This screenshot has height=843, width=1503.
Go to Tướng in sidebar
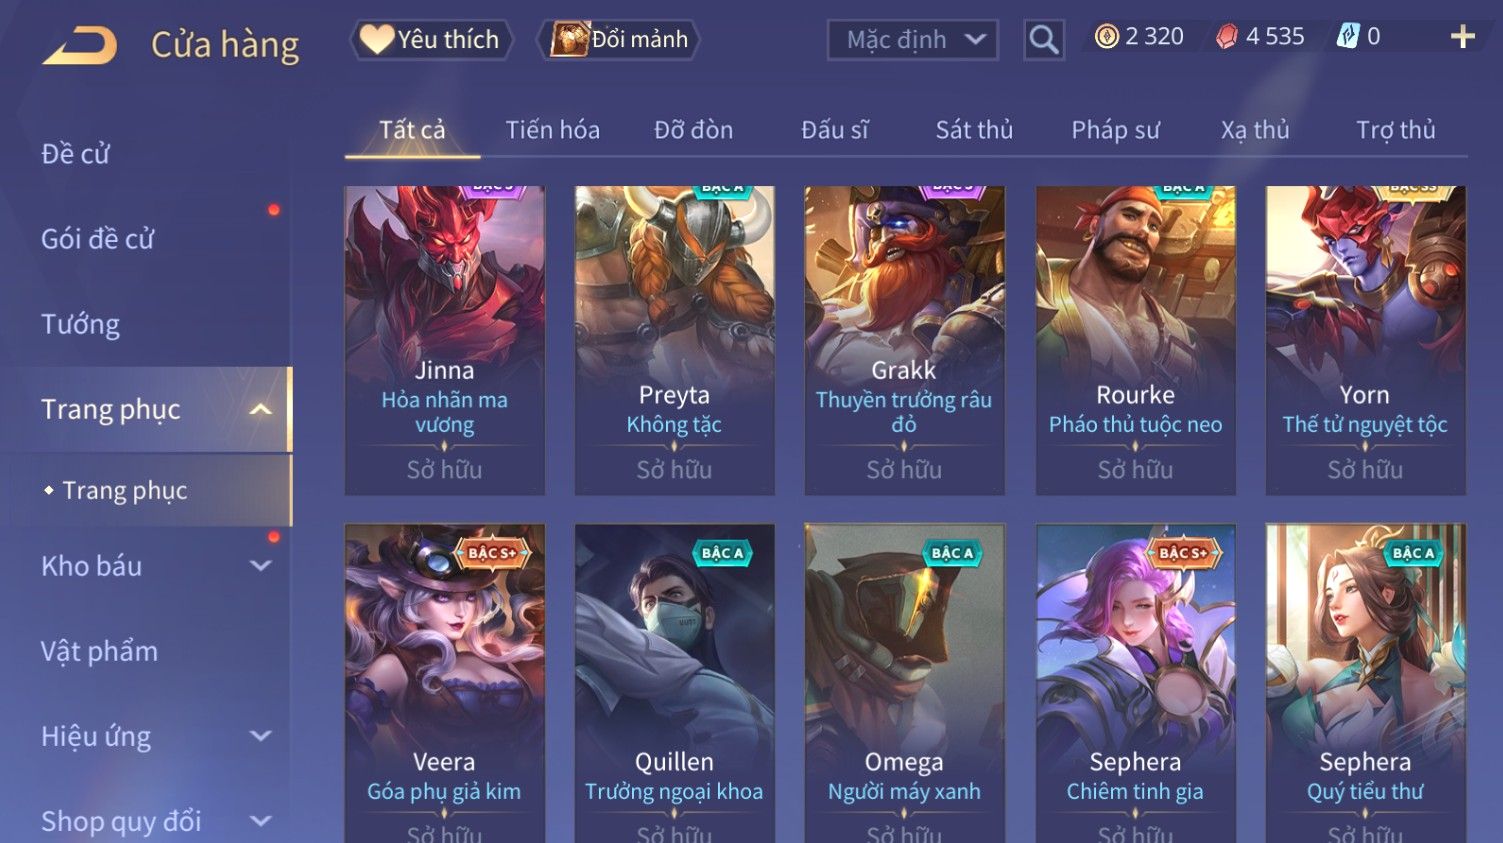coord(80,324)
